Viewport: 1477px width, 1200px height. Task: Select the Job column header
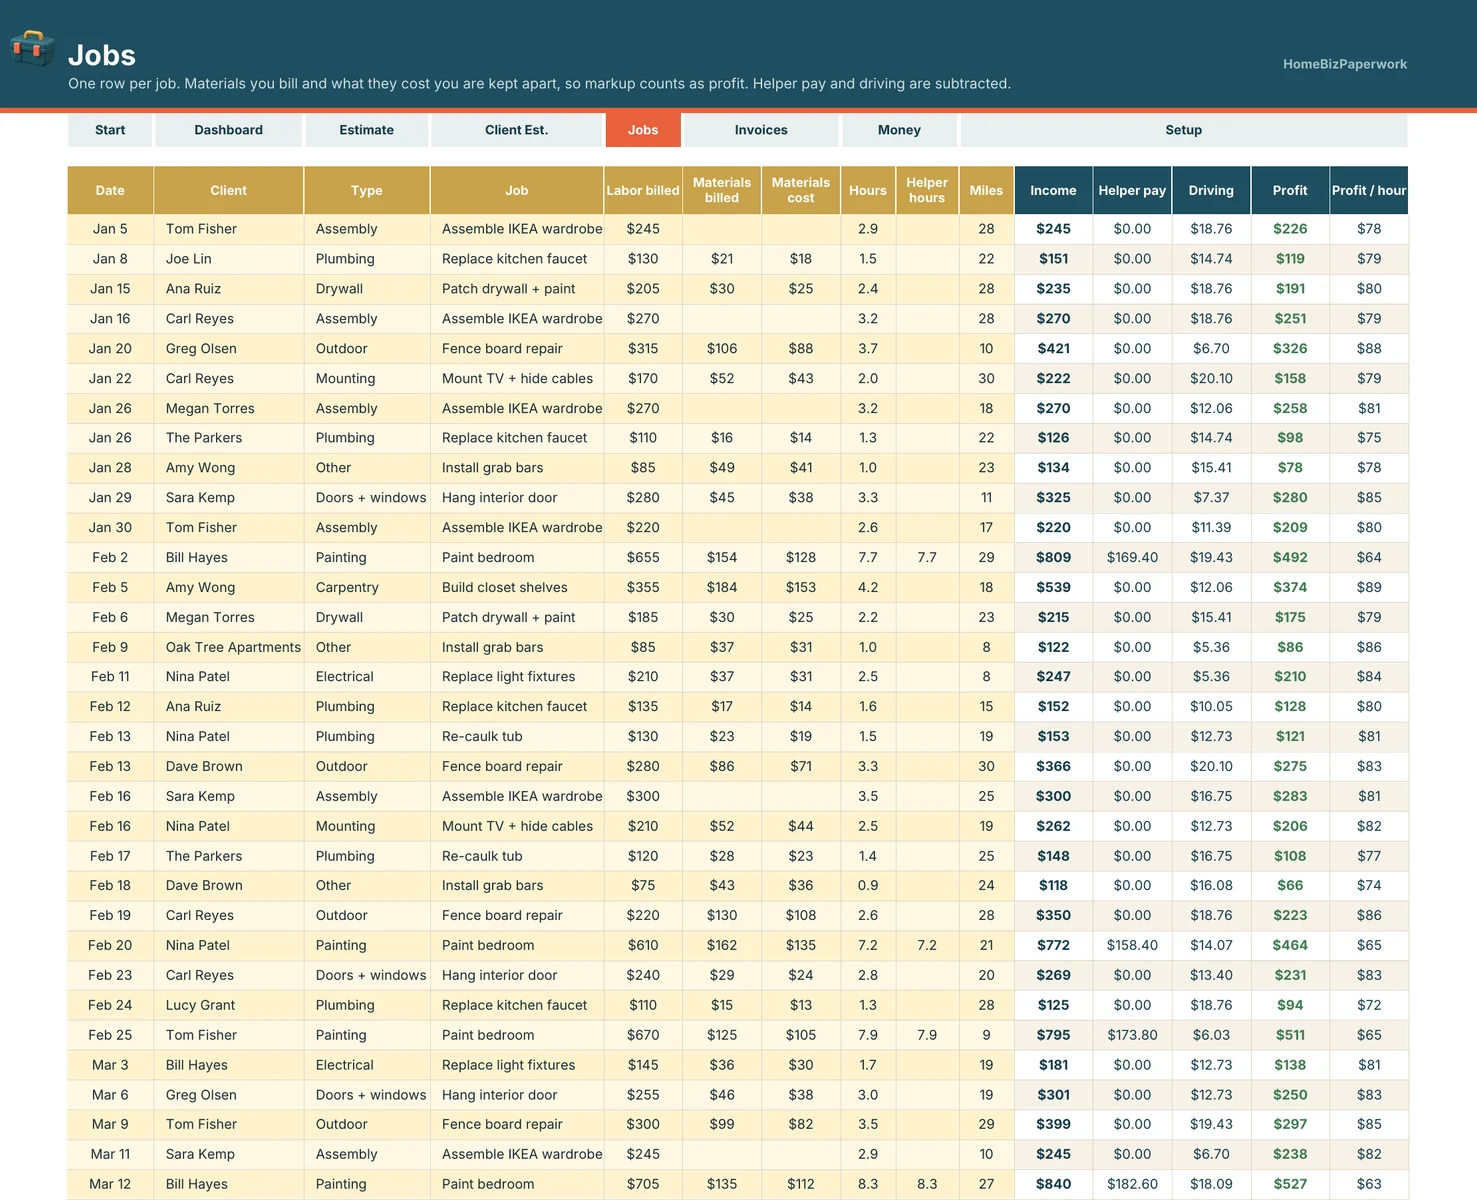tap(517, 190)
